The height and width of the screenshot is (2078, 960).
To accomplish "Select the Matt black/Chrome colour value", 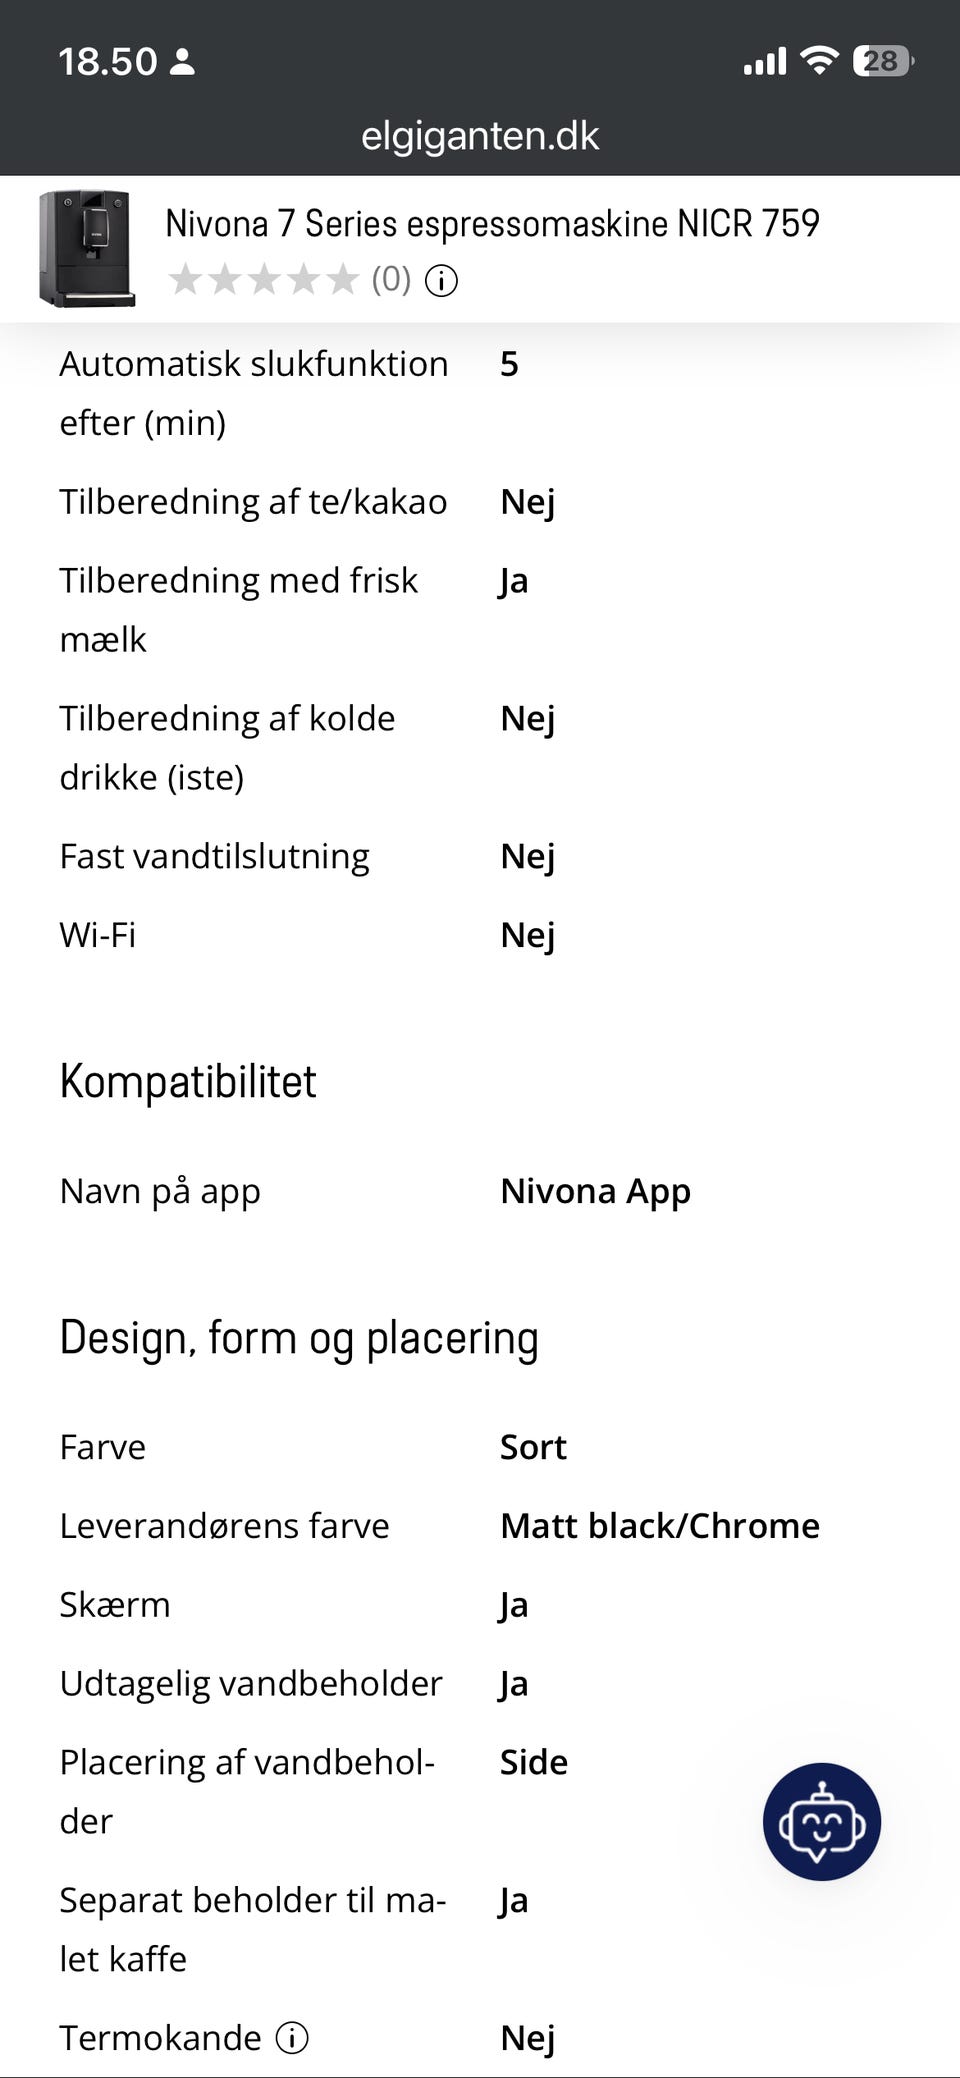I will point(659,1526).
